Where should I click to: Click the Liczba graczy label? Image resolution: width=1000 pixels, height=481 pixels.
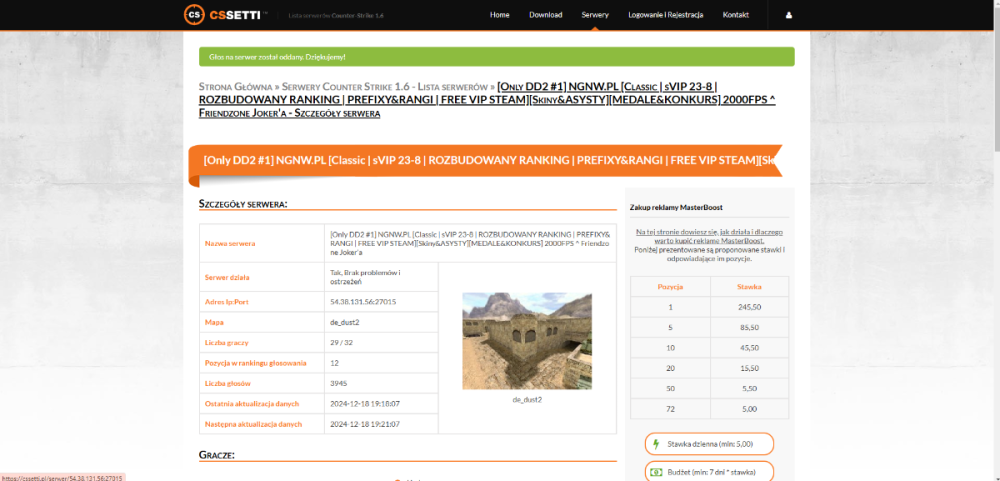click(x=228, y=343)
